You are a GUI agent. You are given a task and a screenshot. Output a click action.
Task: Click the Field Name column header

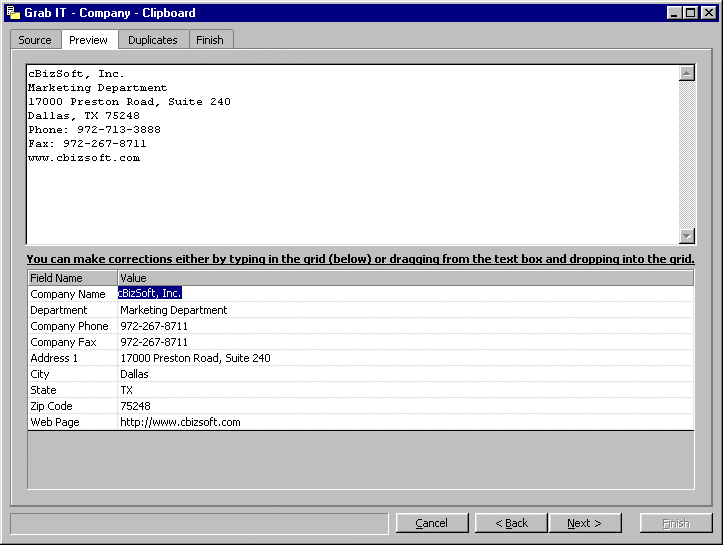(72, 278)
